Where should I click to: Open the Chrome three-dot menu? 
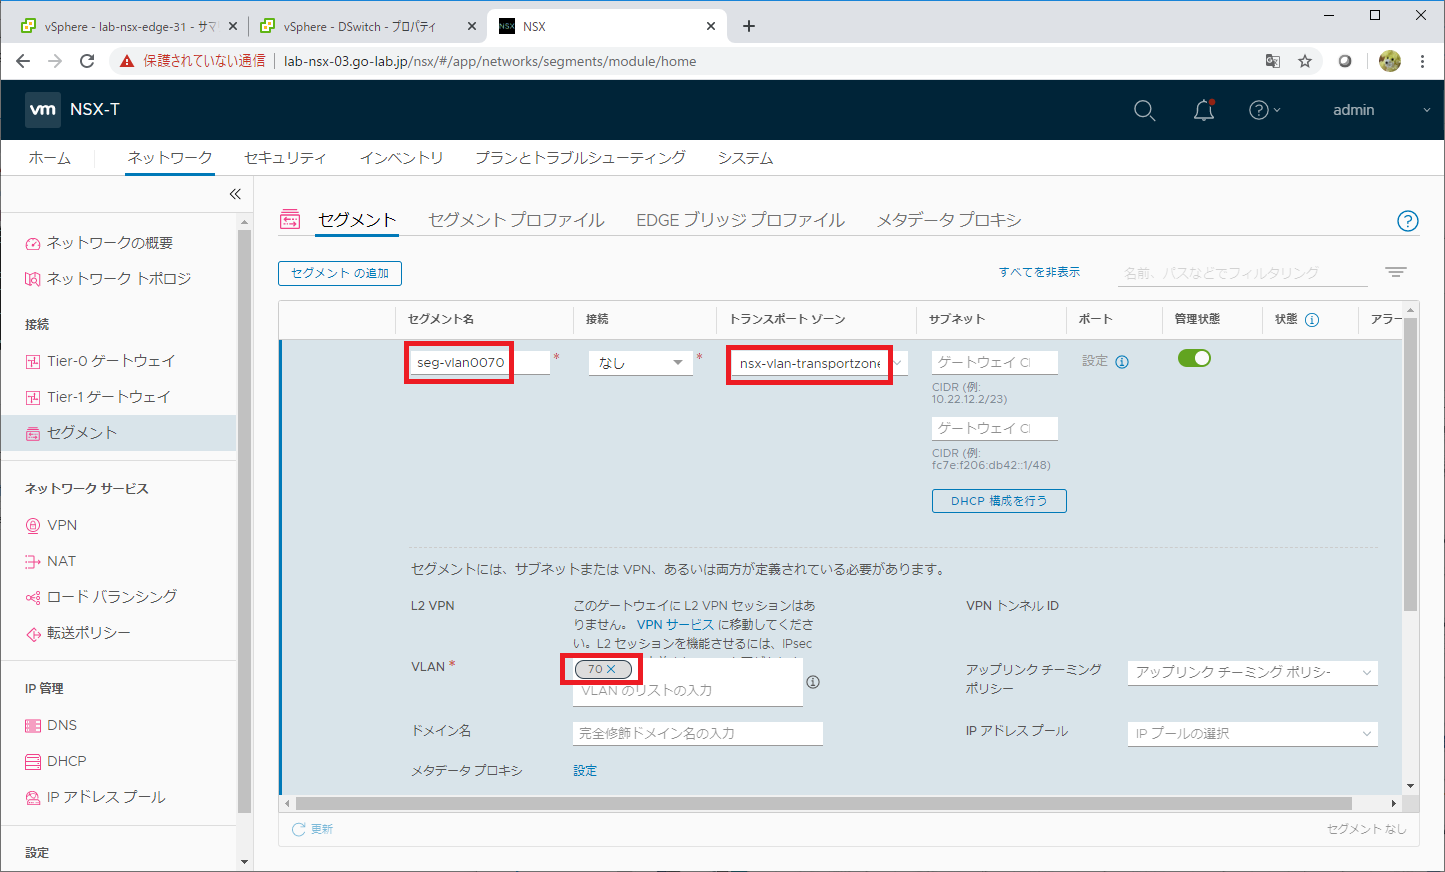point(1422,61)
